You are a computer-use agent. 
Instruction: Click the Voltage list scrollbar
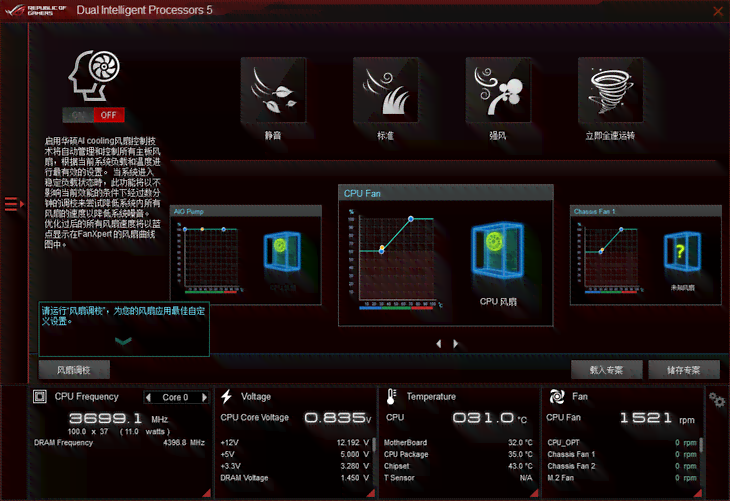pos(374,445)
